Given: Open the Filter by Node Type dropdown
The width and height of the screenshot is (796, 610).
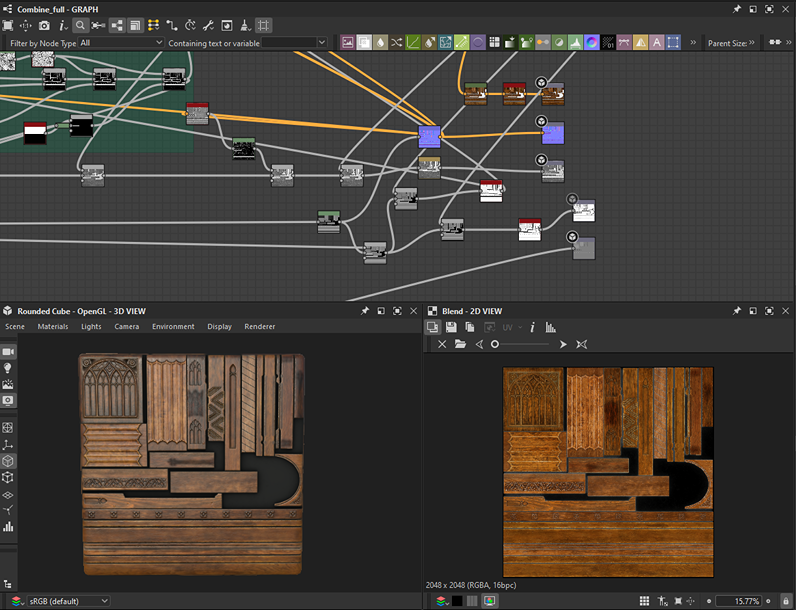Looking at the screenshot, I should tap(120, 43).
